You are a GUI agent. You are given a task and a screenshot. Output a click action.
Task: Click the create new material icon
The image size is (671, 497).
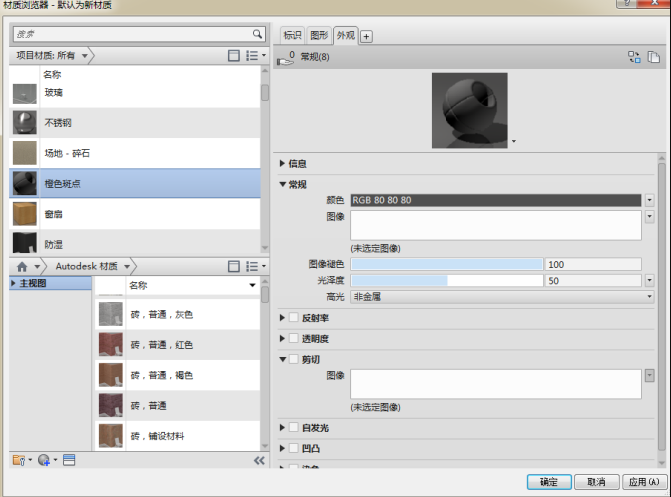47,461
